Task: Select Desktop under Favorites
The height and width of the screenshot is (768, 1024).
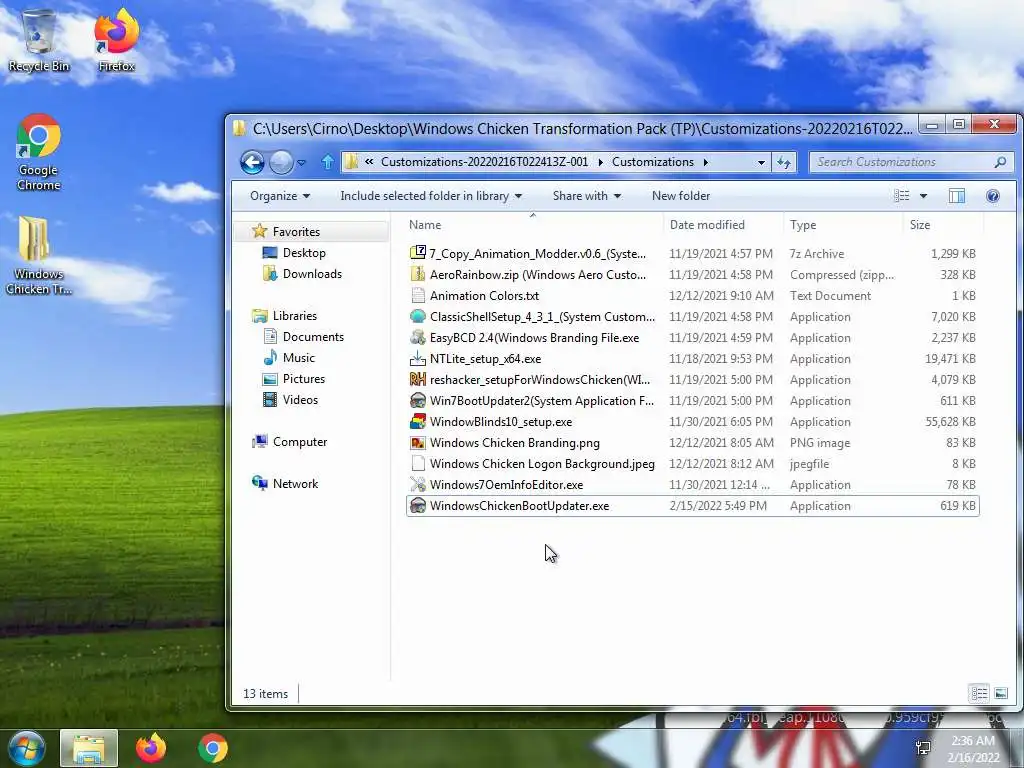Action: tap(304, 253)
